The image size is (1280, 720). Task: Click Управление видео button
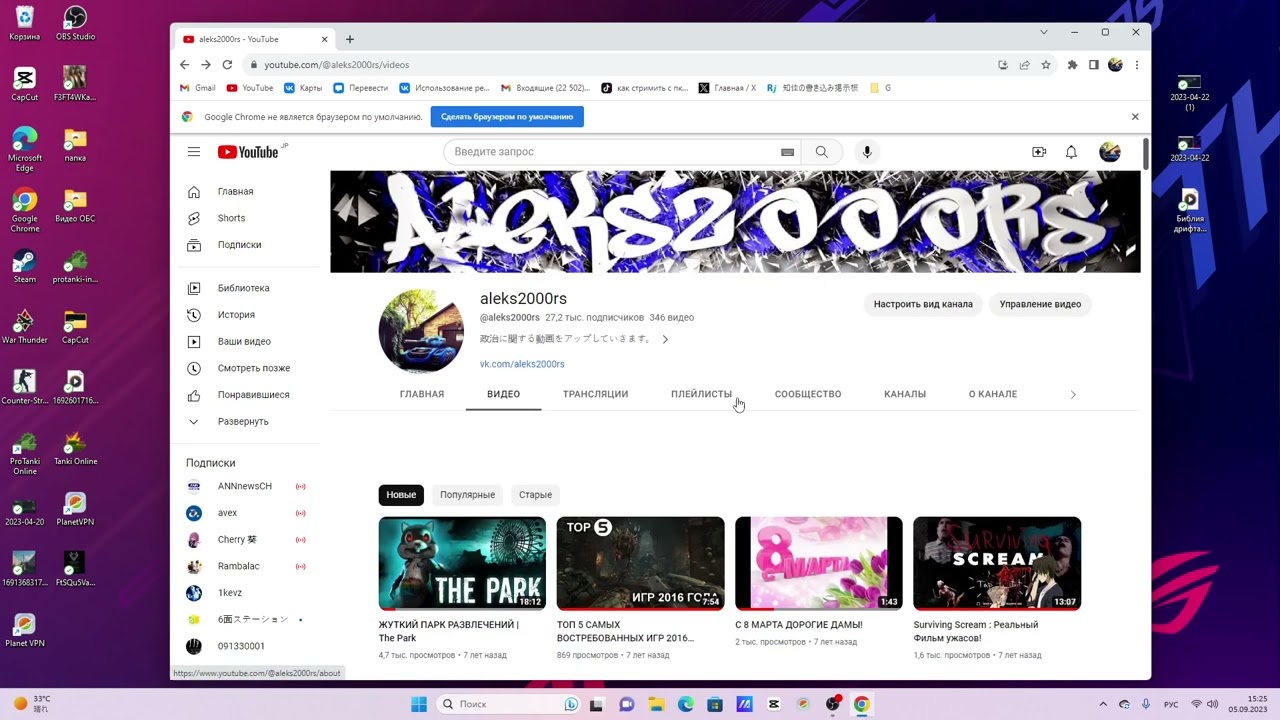[x=1040, y=304]
